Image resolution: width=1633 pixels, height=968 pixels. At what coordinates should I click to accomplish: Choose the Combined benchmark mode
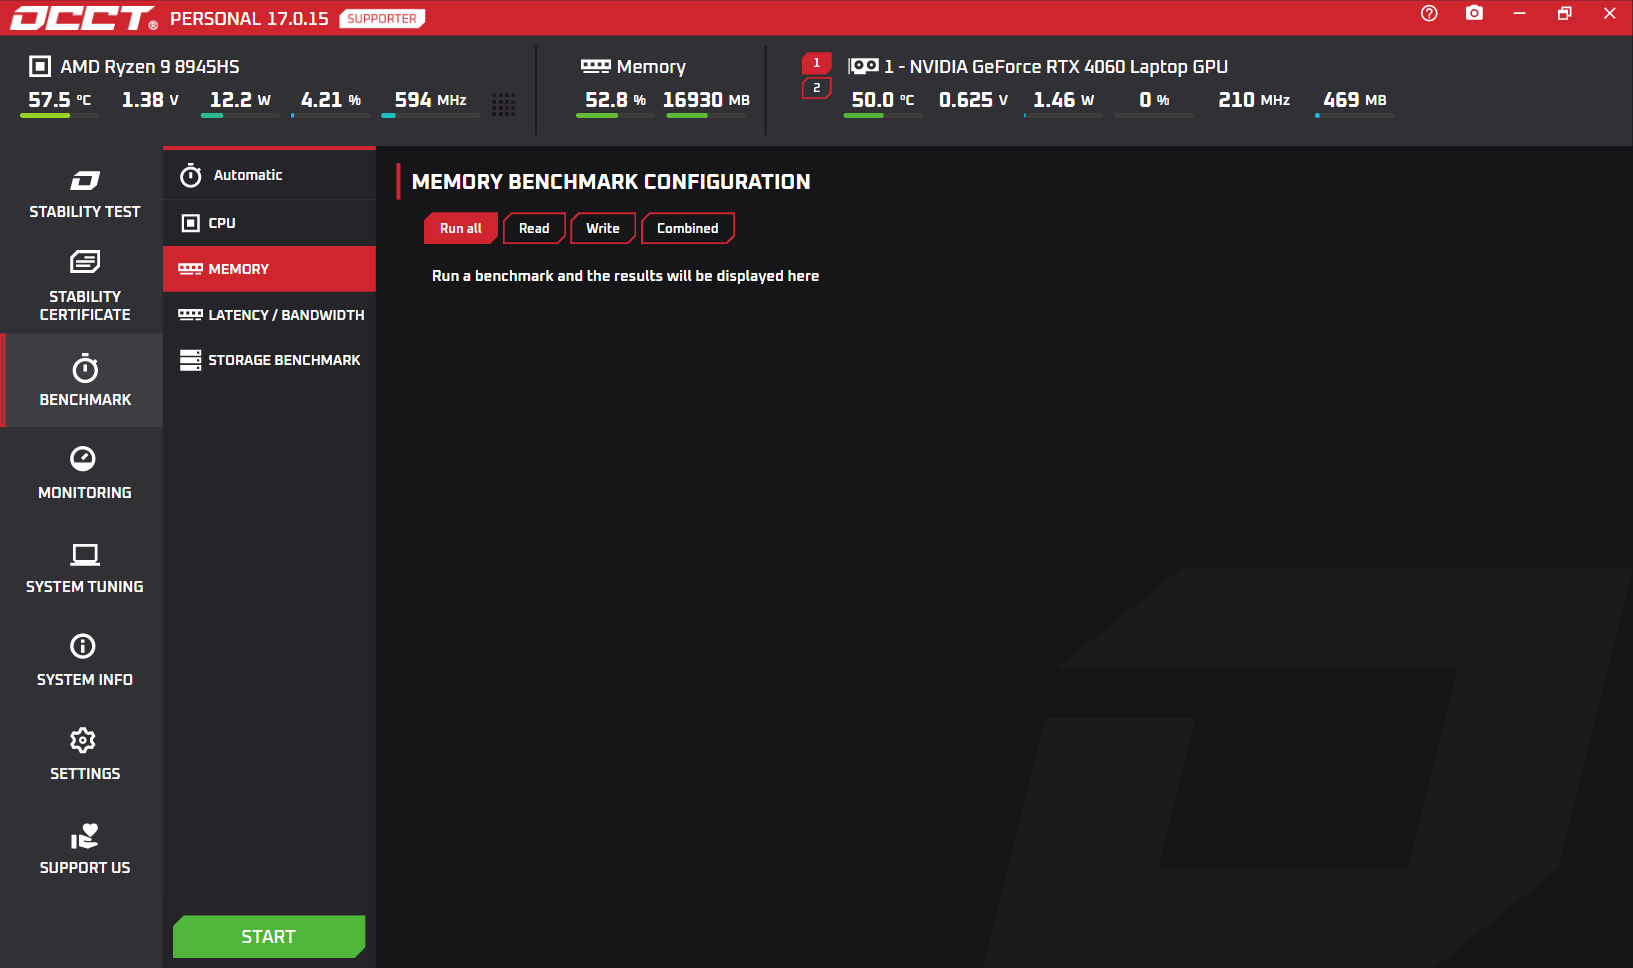688,228
